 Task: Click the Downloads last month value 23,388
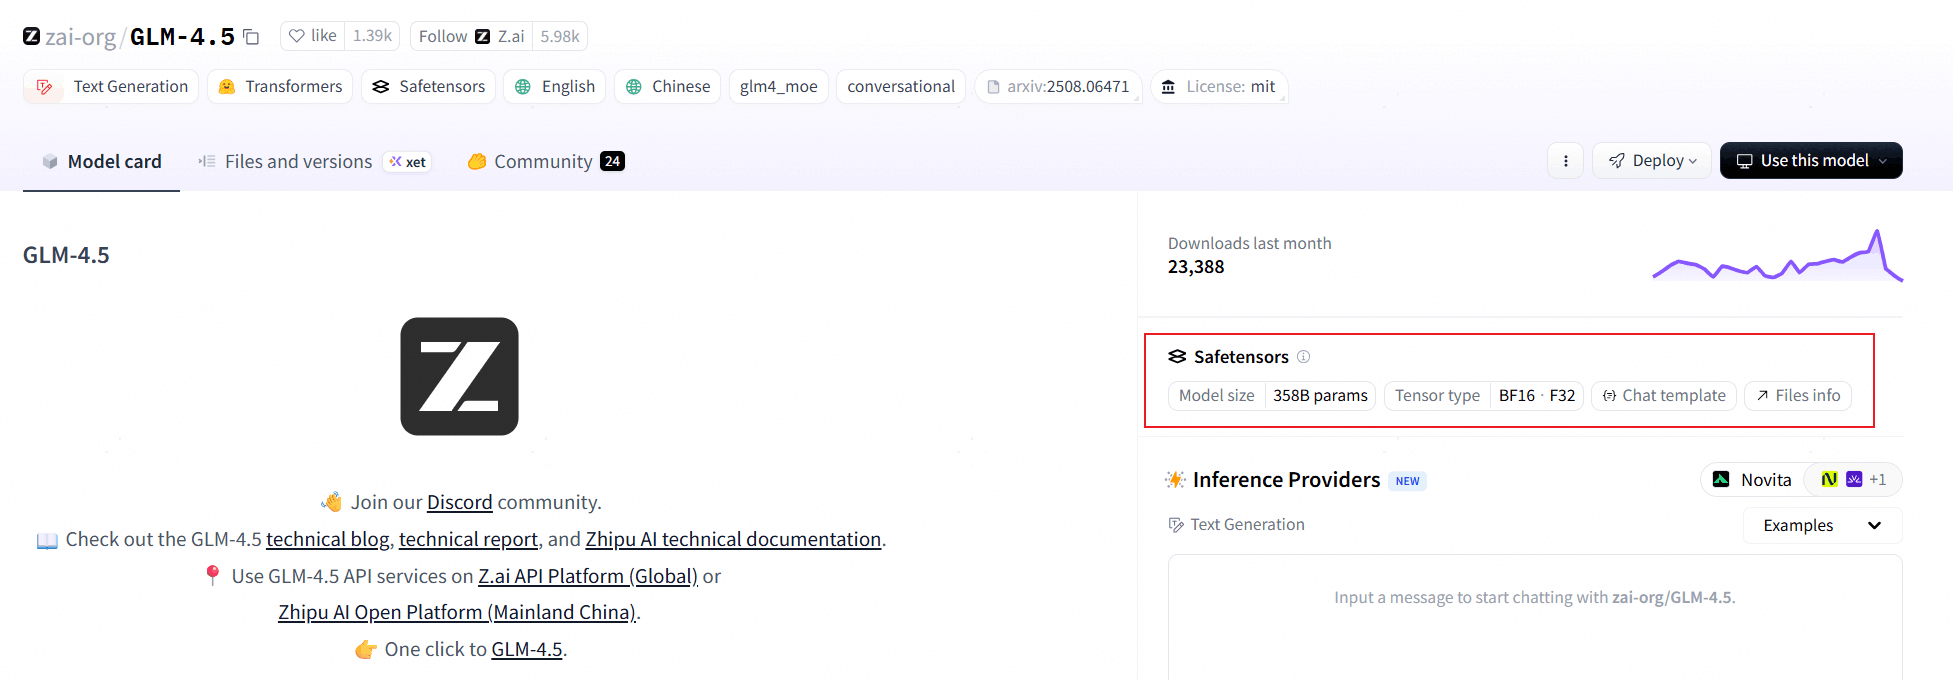pyautogui.click(x=1196, y=267)
